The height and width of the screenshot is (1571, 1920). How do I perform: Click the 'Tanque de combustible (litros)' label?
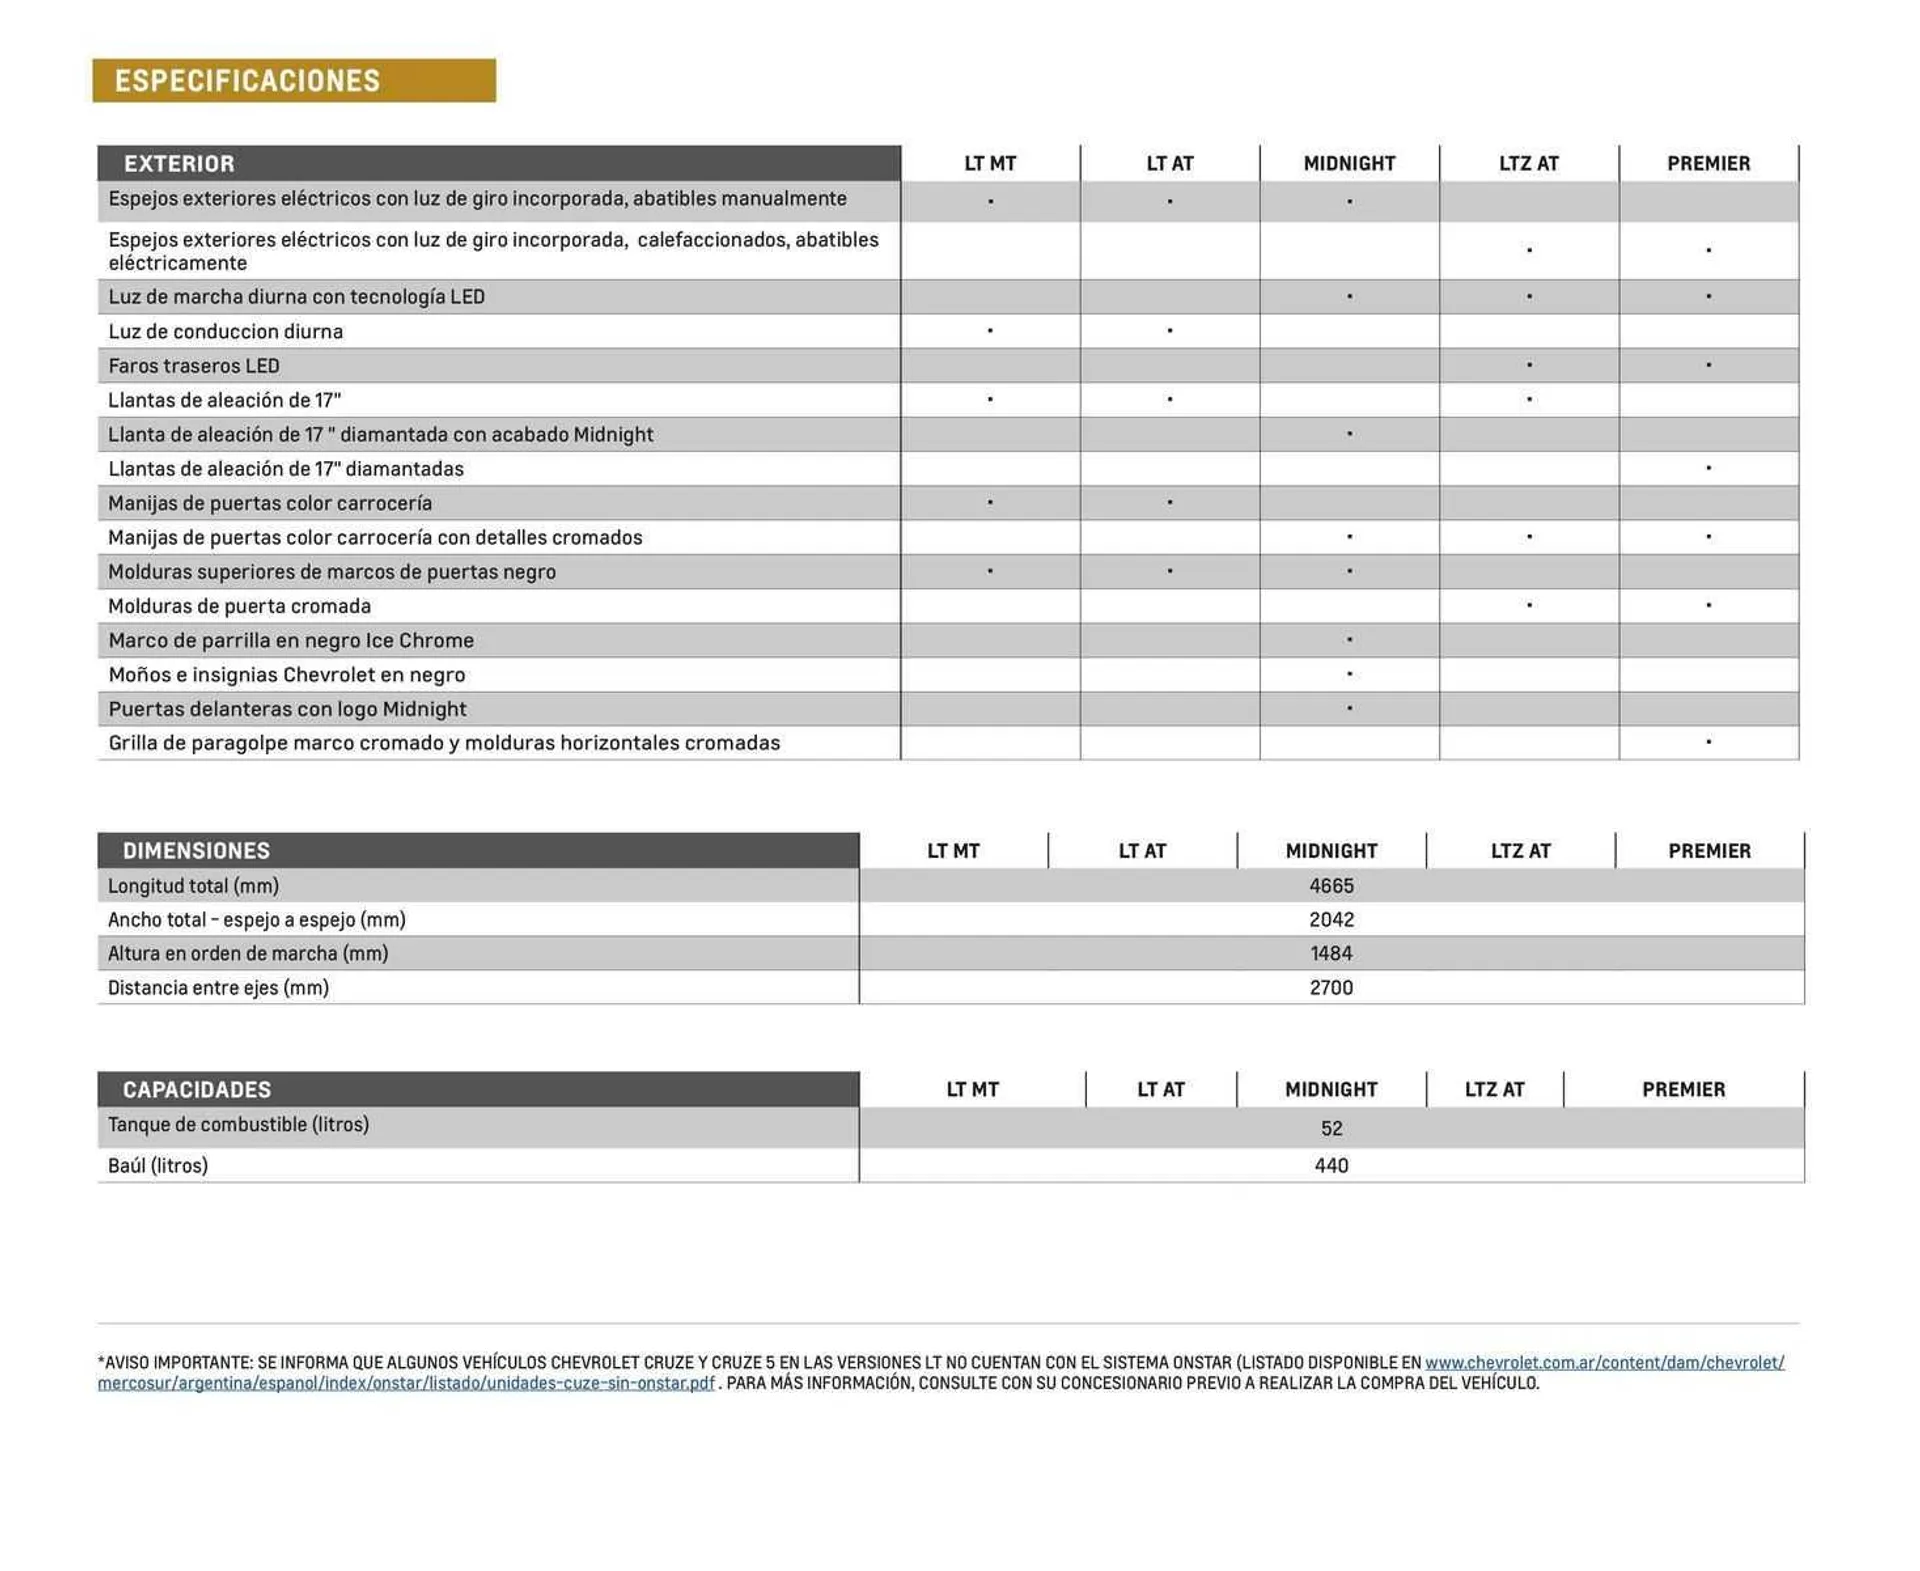(x=238, y=1125)
